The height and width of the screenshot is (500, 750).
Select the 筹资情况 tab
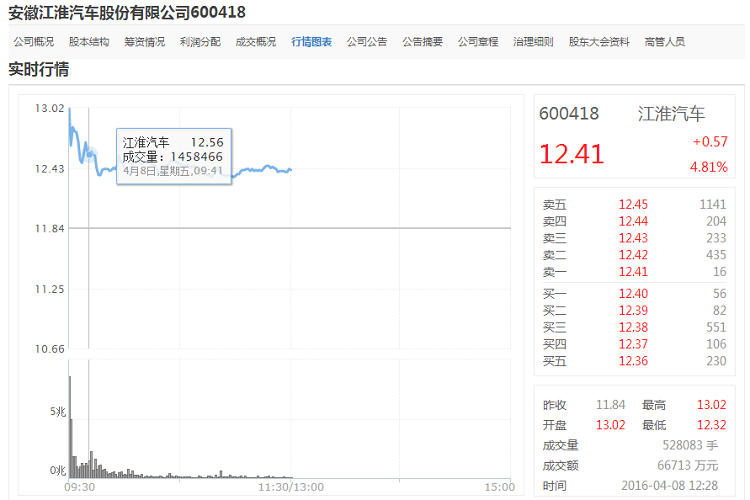pos(144,42)
